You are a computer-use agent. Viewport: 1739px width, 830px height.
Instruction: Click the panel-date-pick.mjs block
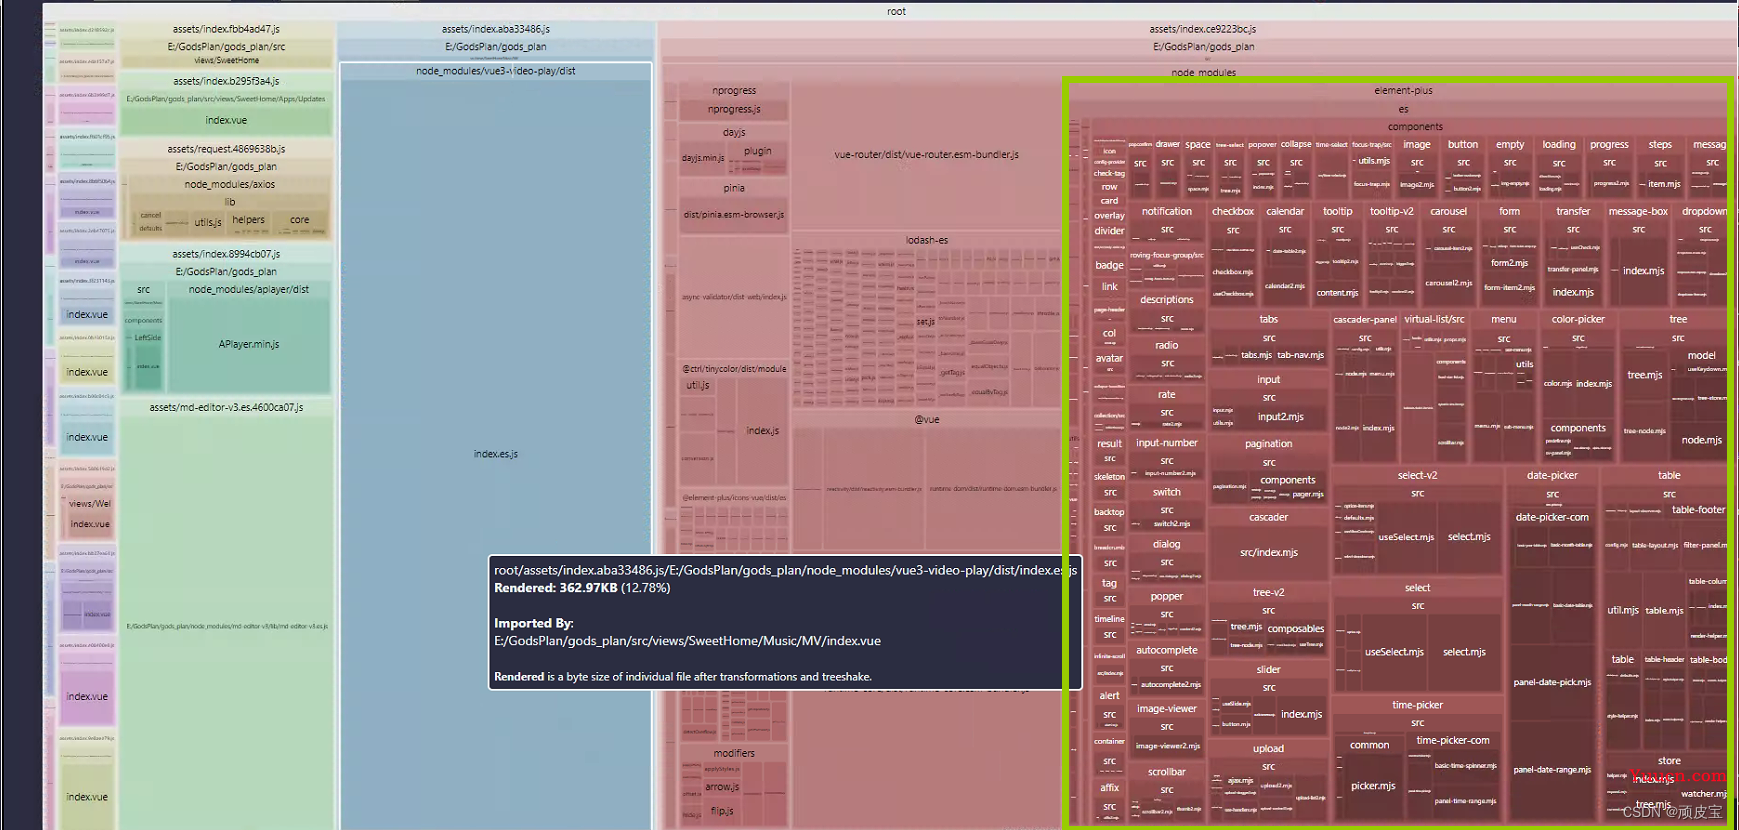pyautogui.click(x=1552, y=682)
